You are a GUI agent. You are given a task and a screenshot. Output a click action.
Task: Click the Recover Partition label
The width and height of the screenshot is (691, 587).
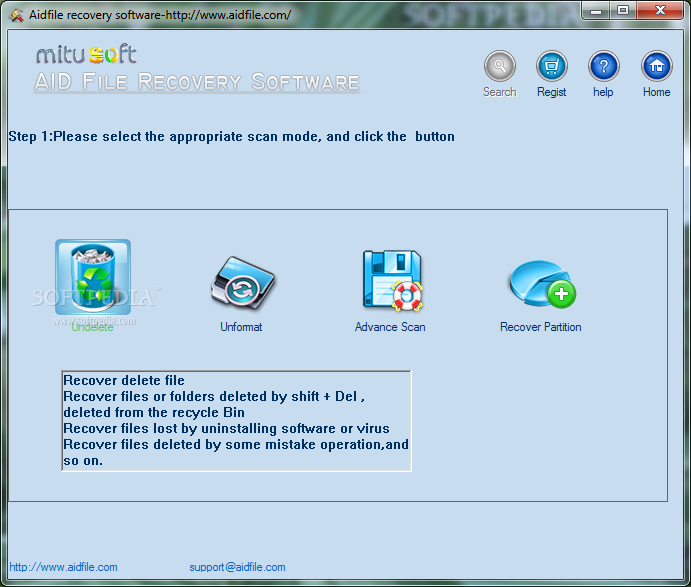pos(540,327)
